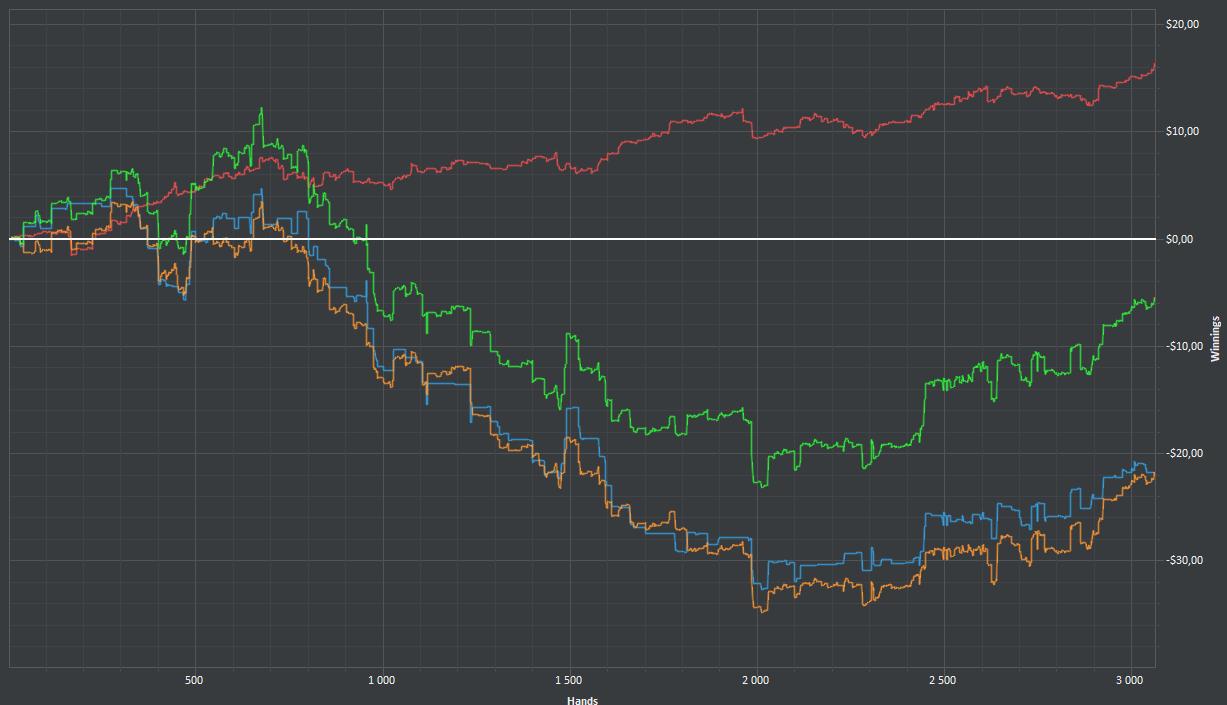Click the right end of the blue line

[1154, 473]
